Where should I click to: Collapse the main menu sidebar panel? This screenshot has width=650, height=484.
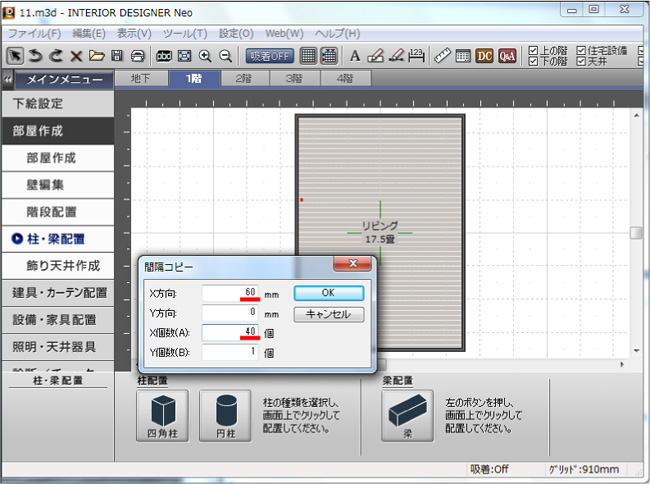pos(7,78)
